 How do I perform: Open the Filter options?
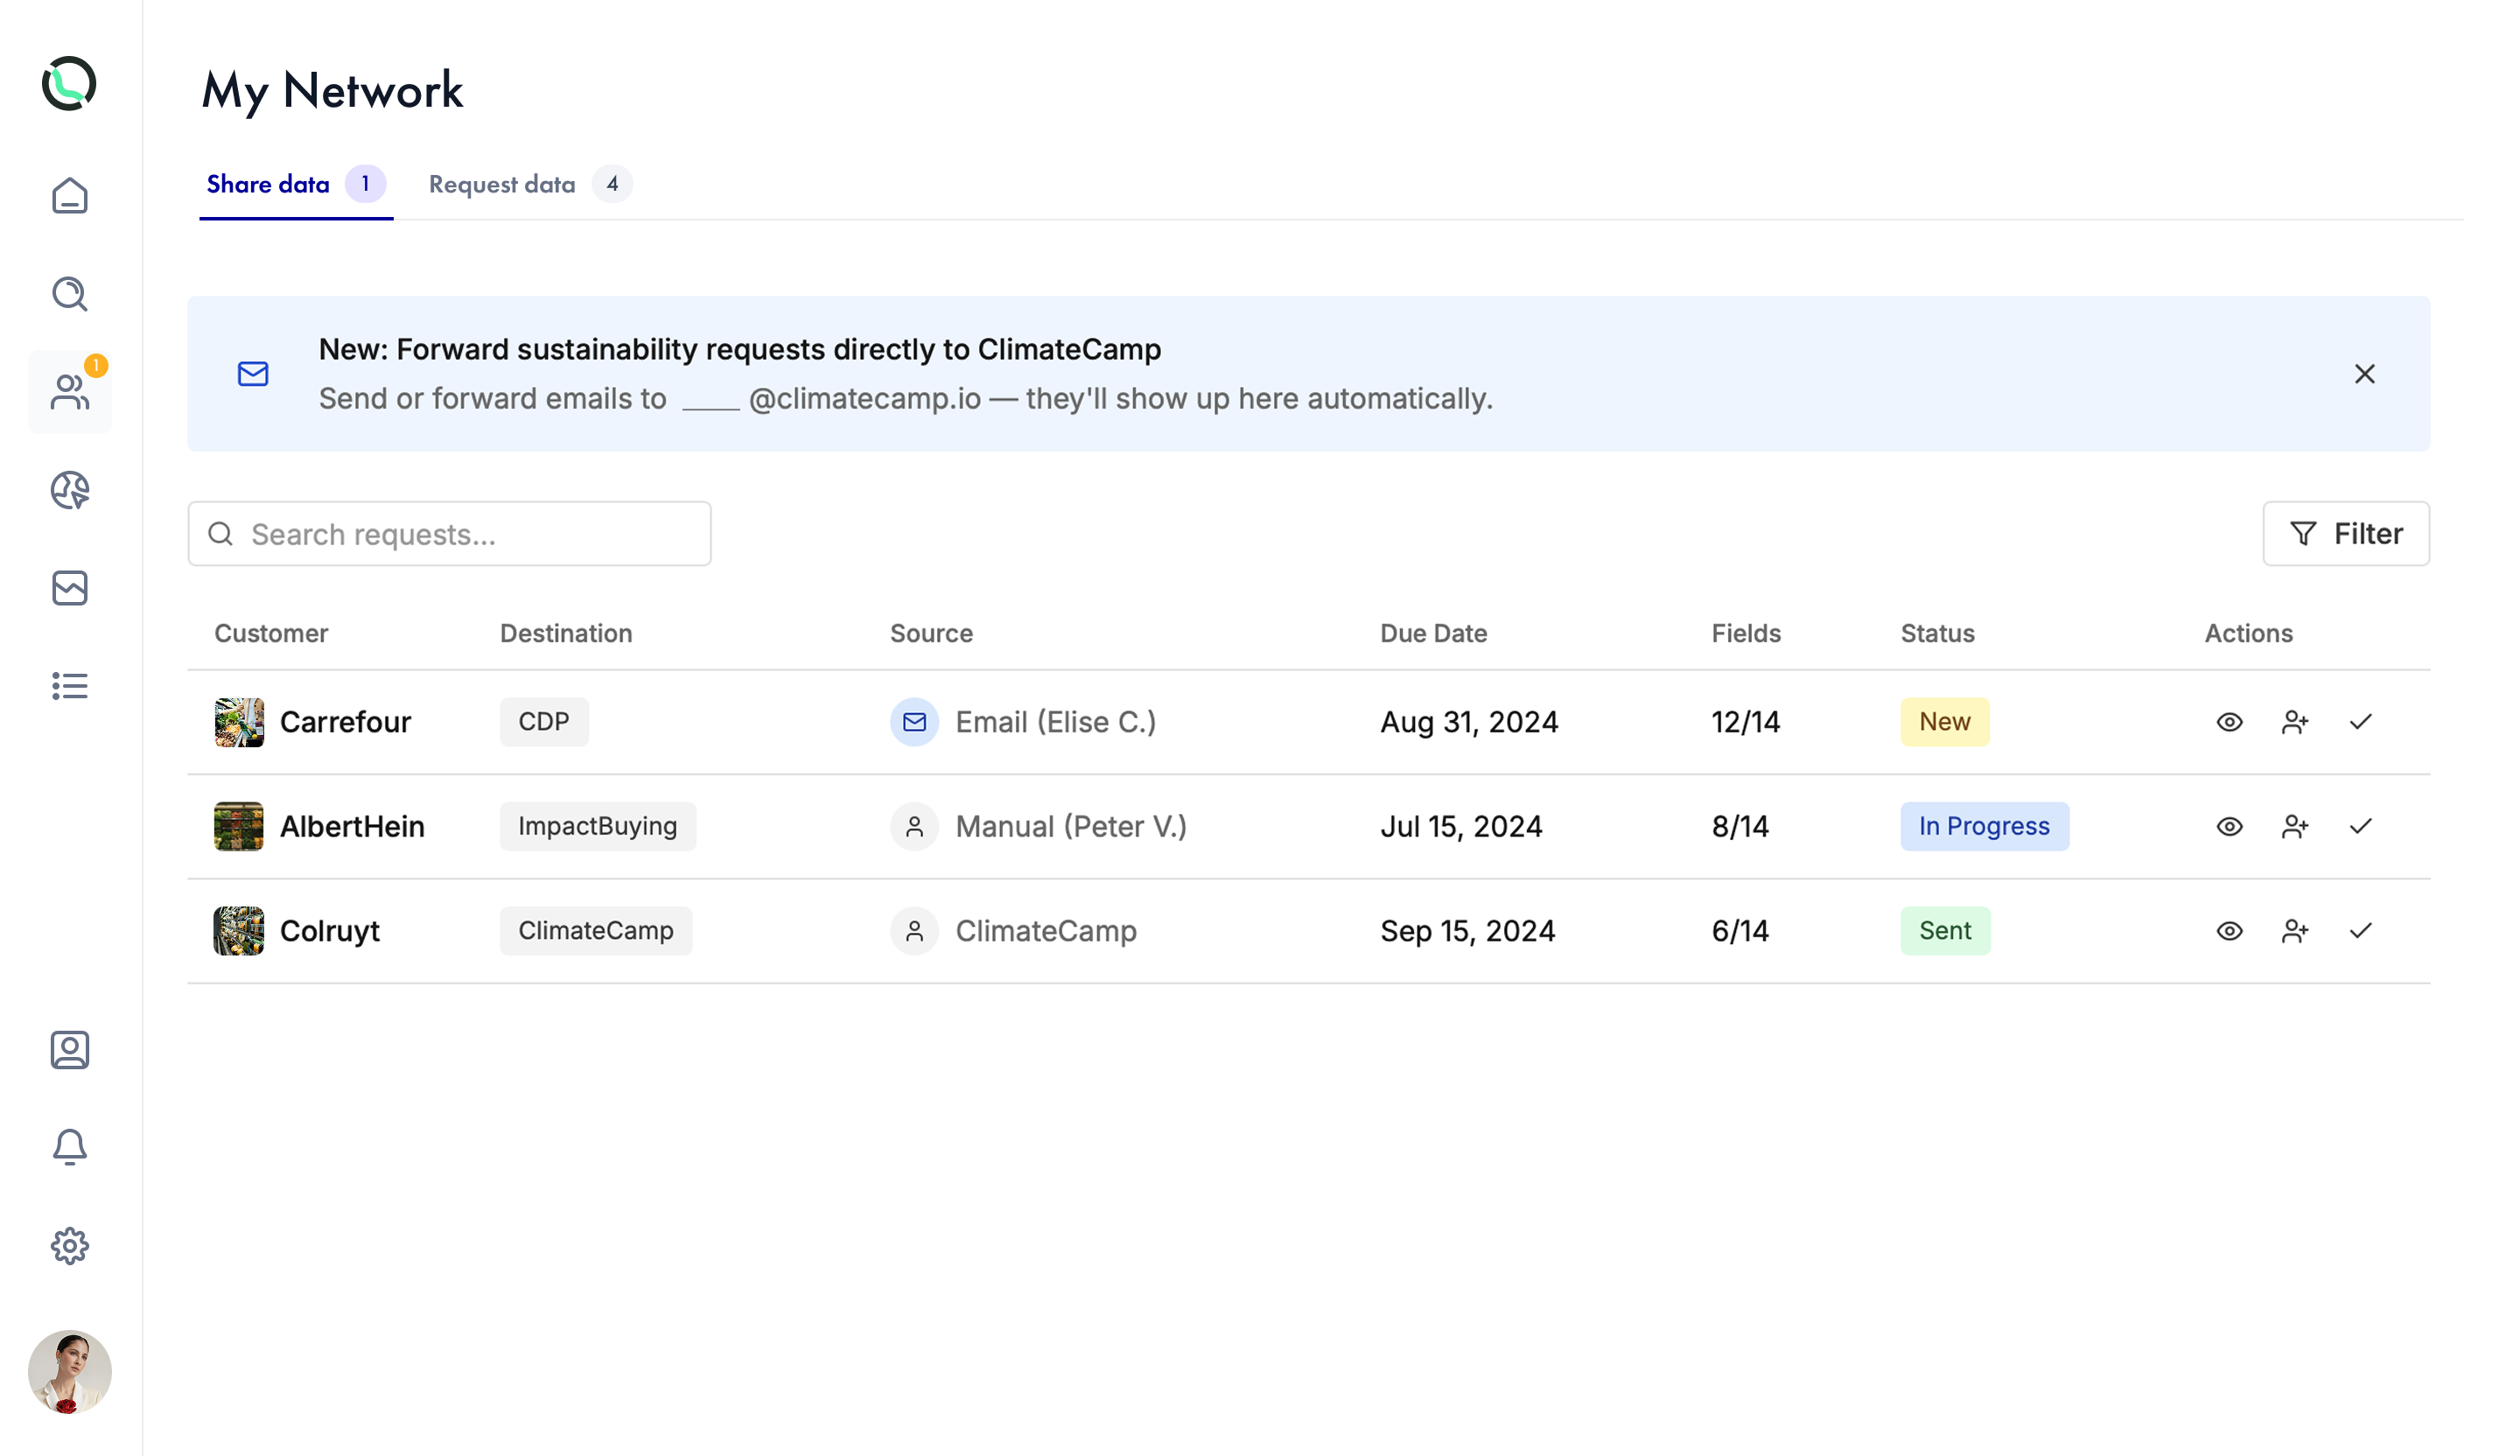(2345, 534)
